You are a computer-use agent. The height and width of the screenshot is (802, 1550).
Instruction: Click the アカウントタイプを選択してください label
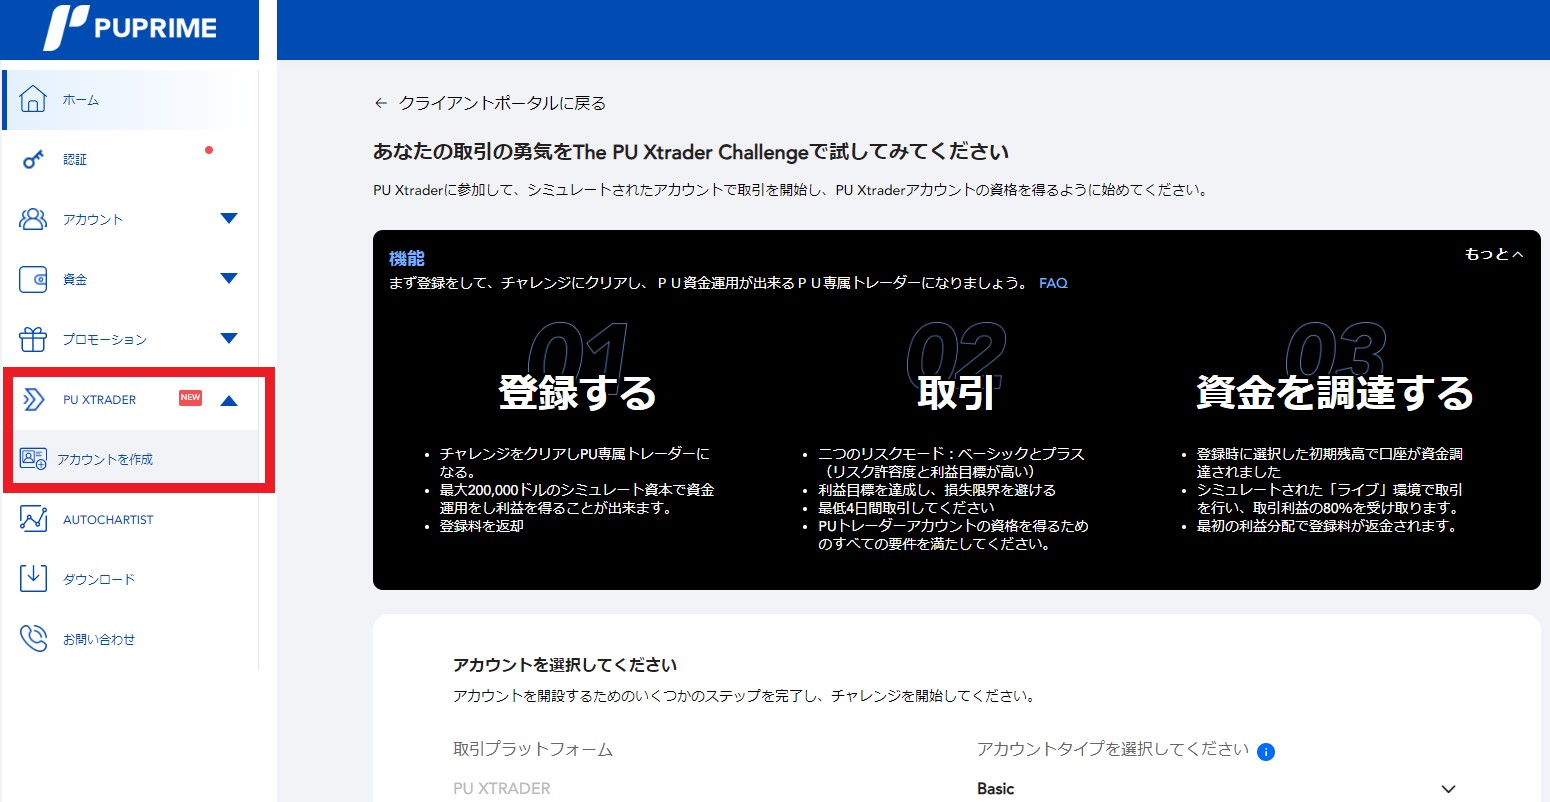[x=1113, y=749]
